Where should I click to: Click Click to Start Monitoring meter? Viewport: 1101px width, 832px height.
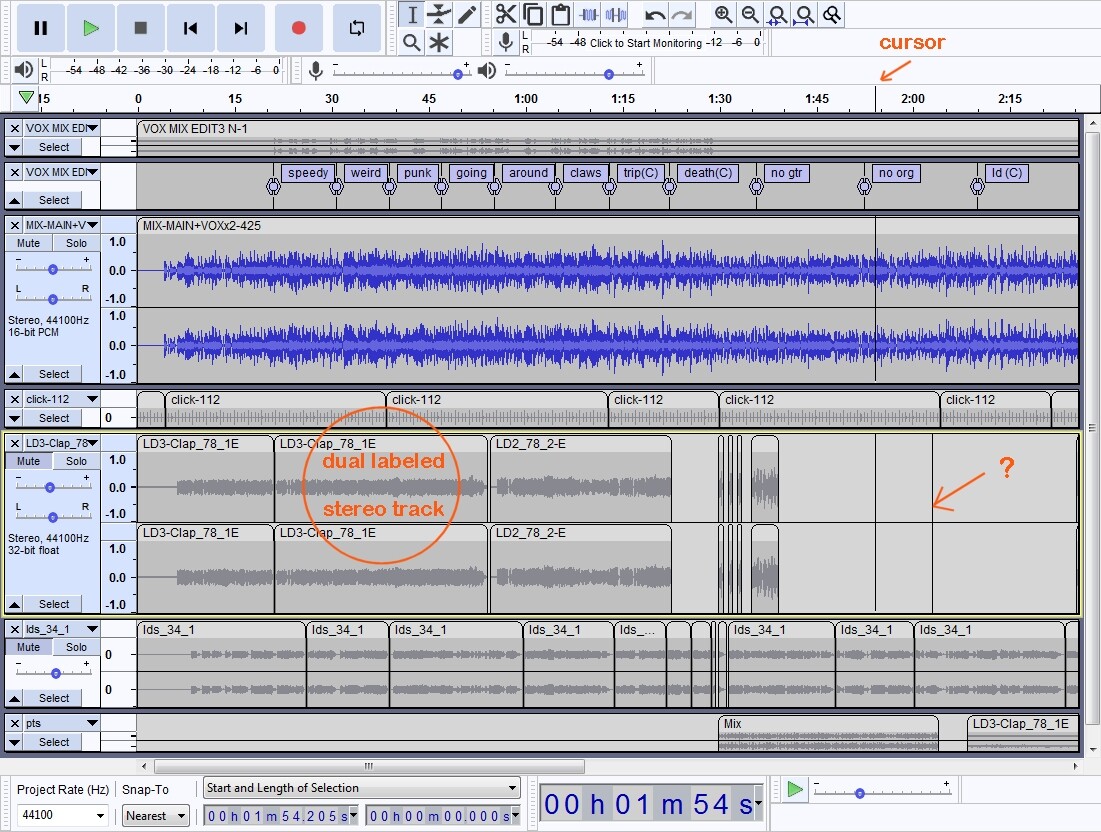coord(645,43)
